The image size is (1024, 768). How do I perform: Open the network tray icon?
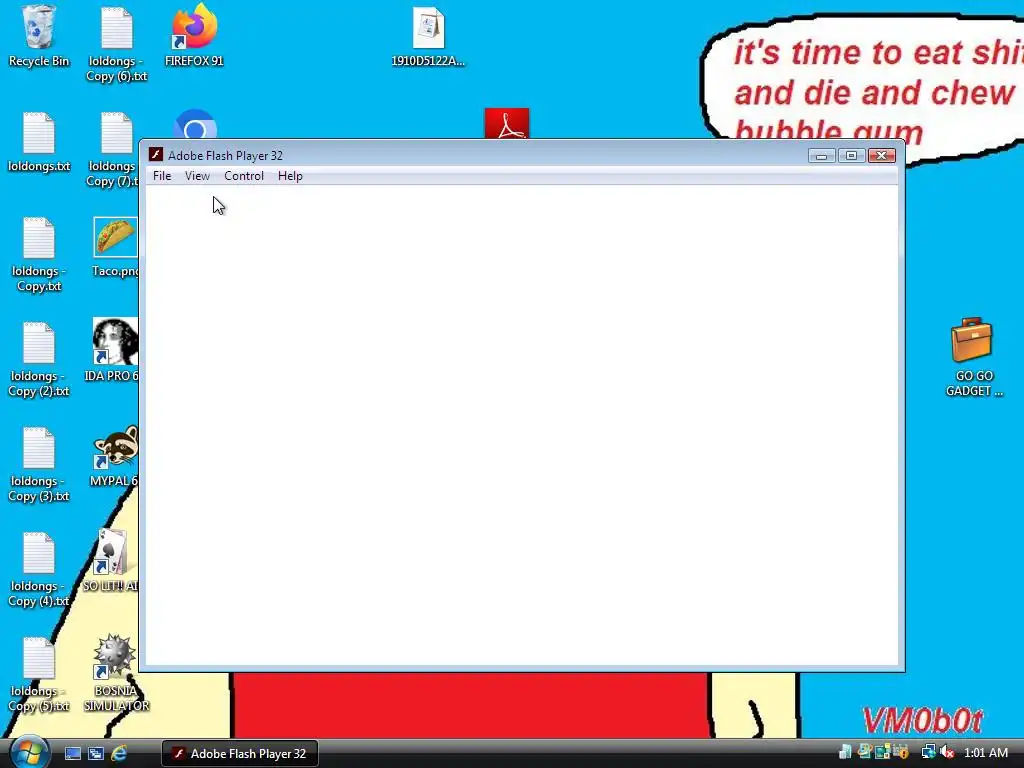[927, 752]
